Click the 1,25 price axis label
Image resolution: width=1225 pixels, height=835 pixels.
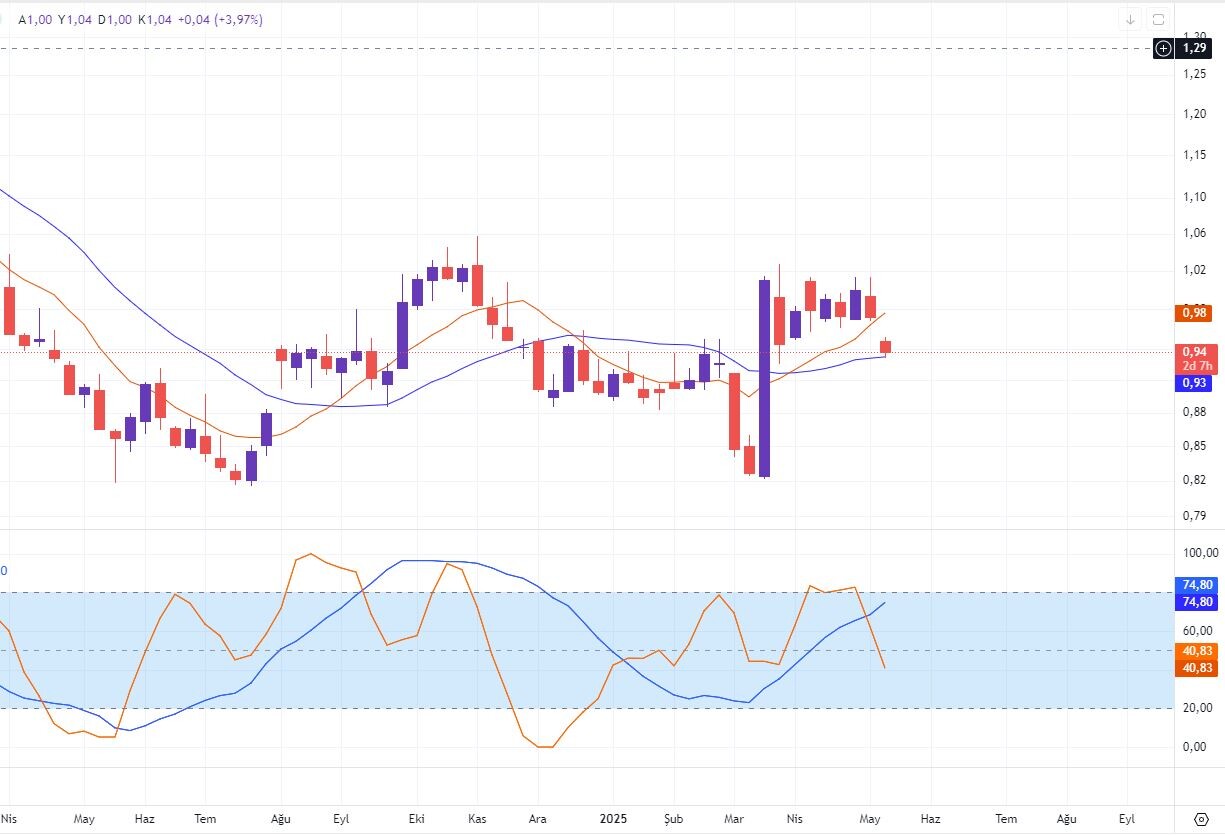(x=1193, y=74)
